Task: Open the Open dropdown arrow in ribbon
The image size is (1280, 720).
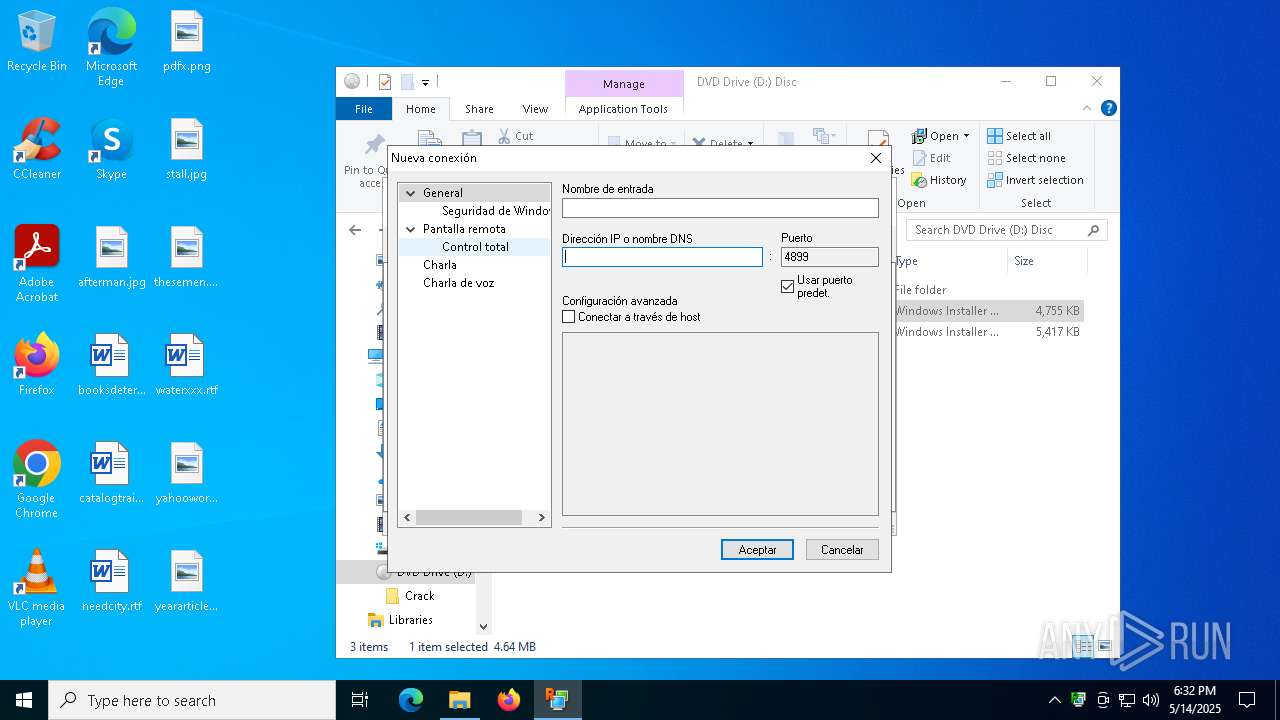Action: coord(966,136)
